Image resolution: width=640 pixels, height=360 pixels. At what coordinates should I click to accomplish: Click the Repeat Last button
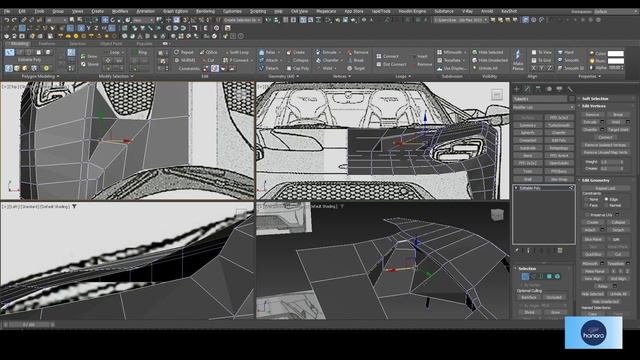[x=605, y=188]
